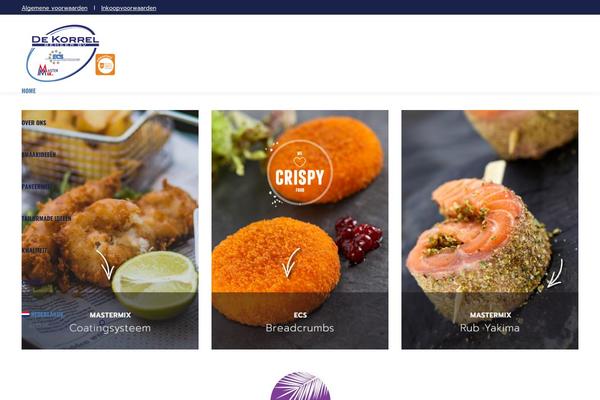Click the purple palm leaf logo

tap(300, 386)
